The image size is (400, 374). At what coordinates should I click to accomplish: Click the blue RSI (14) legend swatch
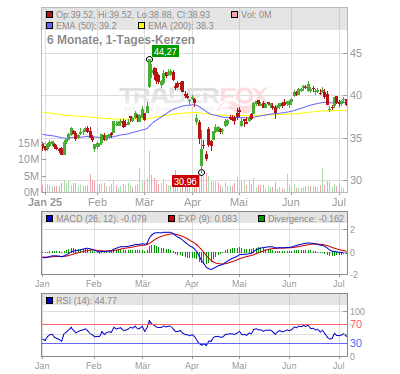[50, 301]
